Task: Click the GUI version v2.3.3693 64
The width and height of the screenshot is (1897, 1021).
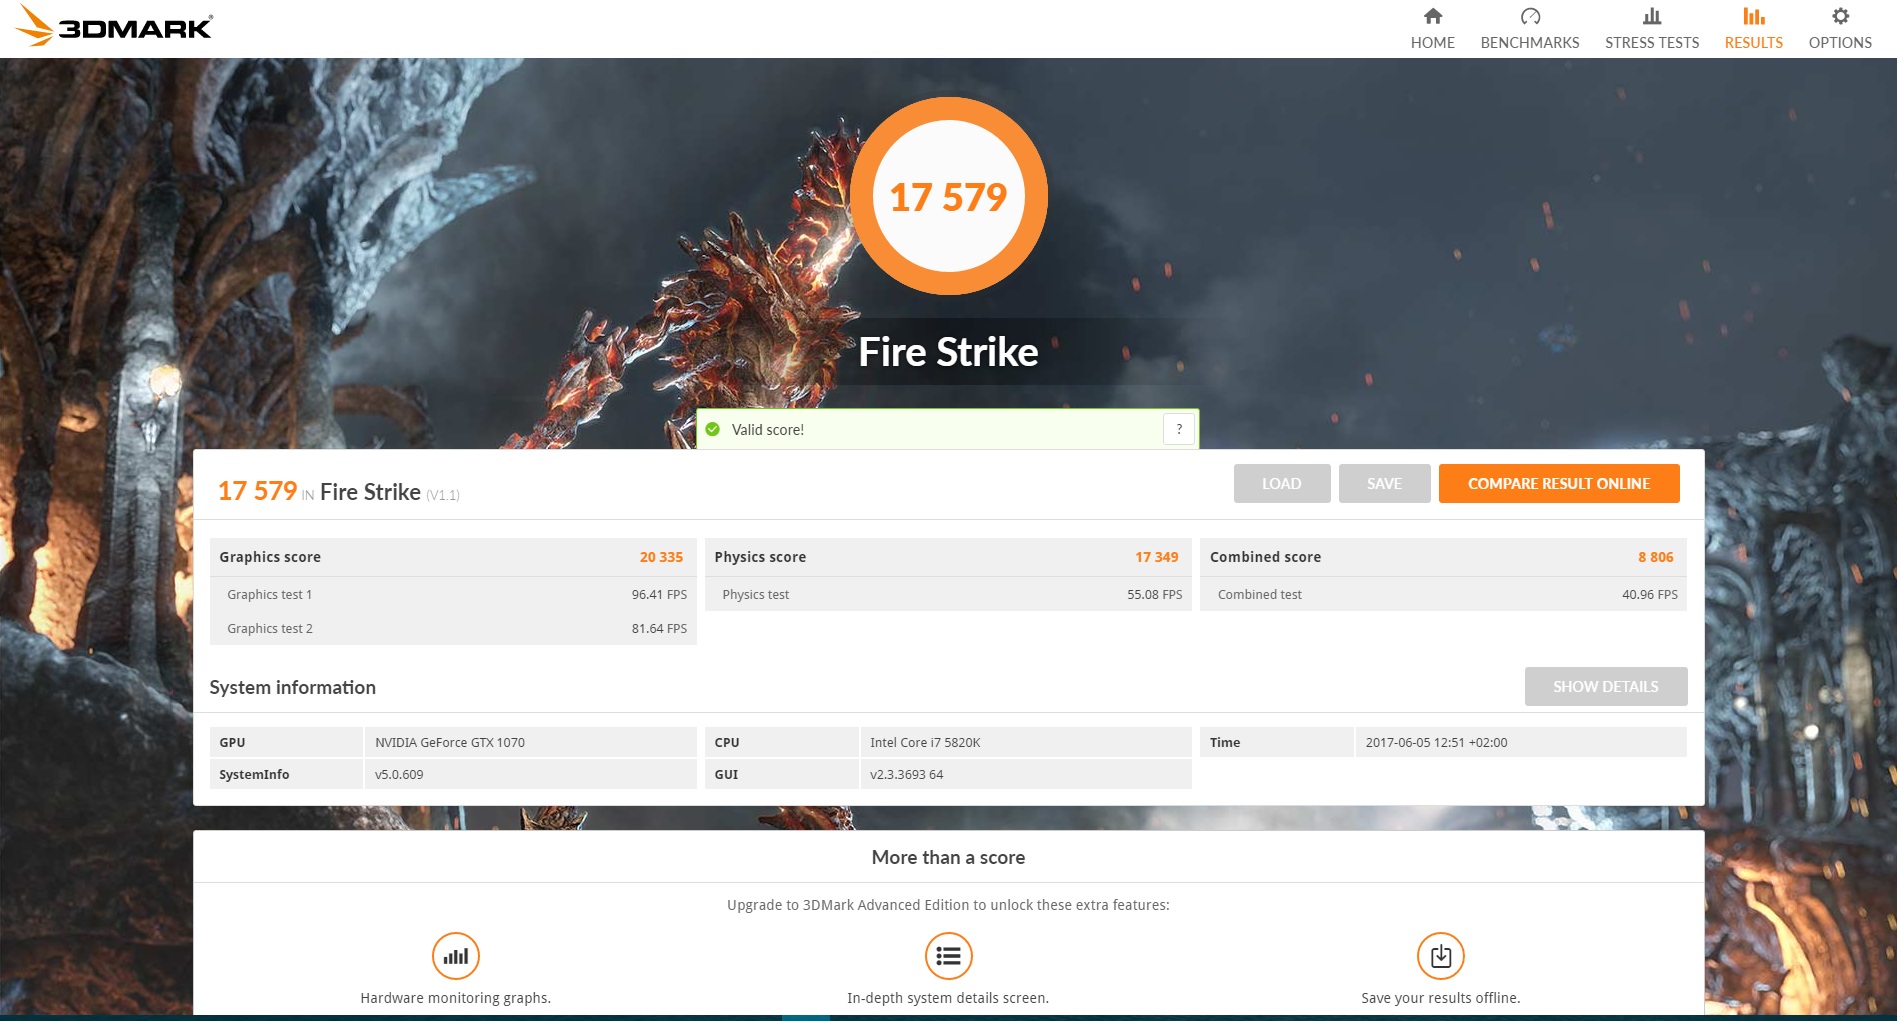Action: 906,774
